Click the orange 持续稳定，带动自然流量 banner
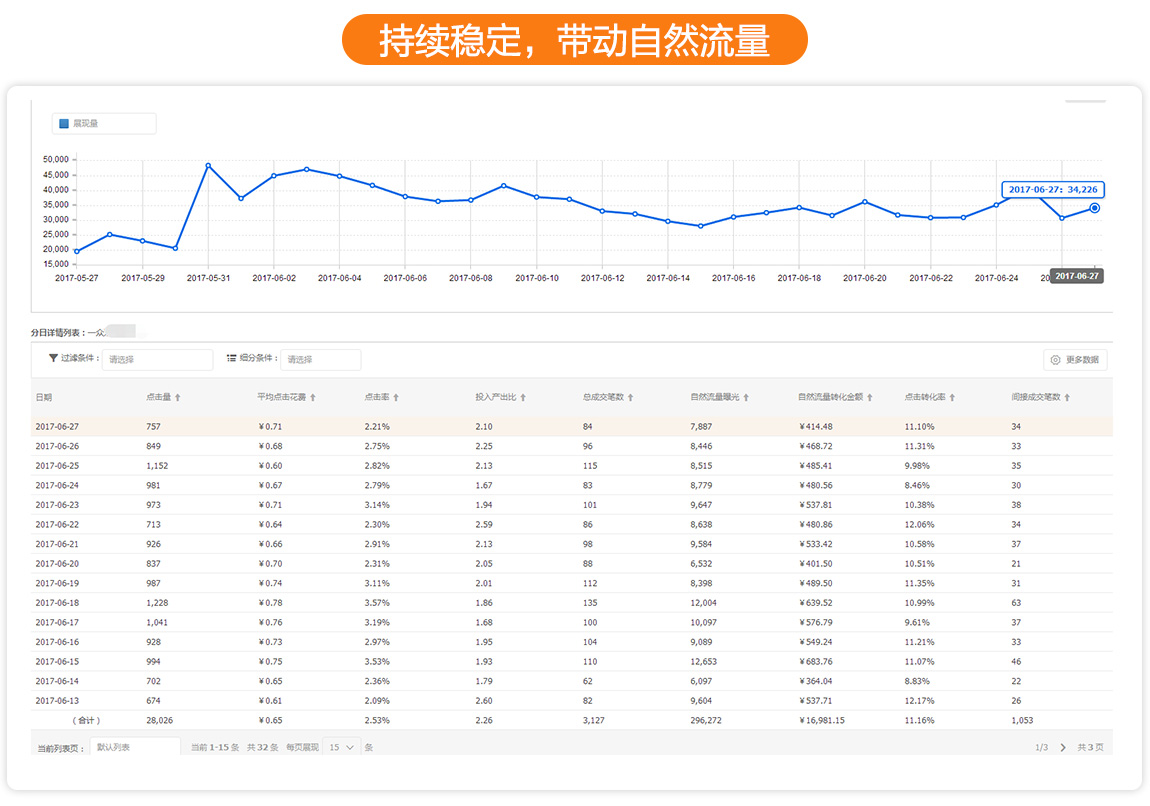 (574, 40)
